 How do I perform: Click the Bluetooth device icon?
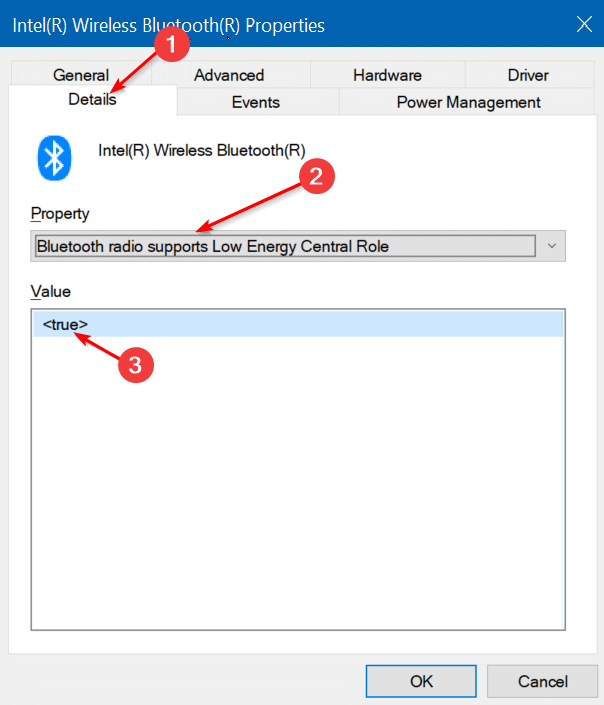pyautogui.click(x=54, y=158)
